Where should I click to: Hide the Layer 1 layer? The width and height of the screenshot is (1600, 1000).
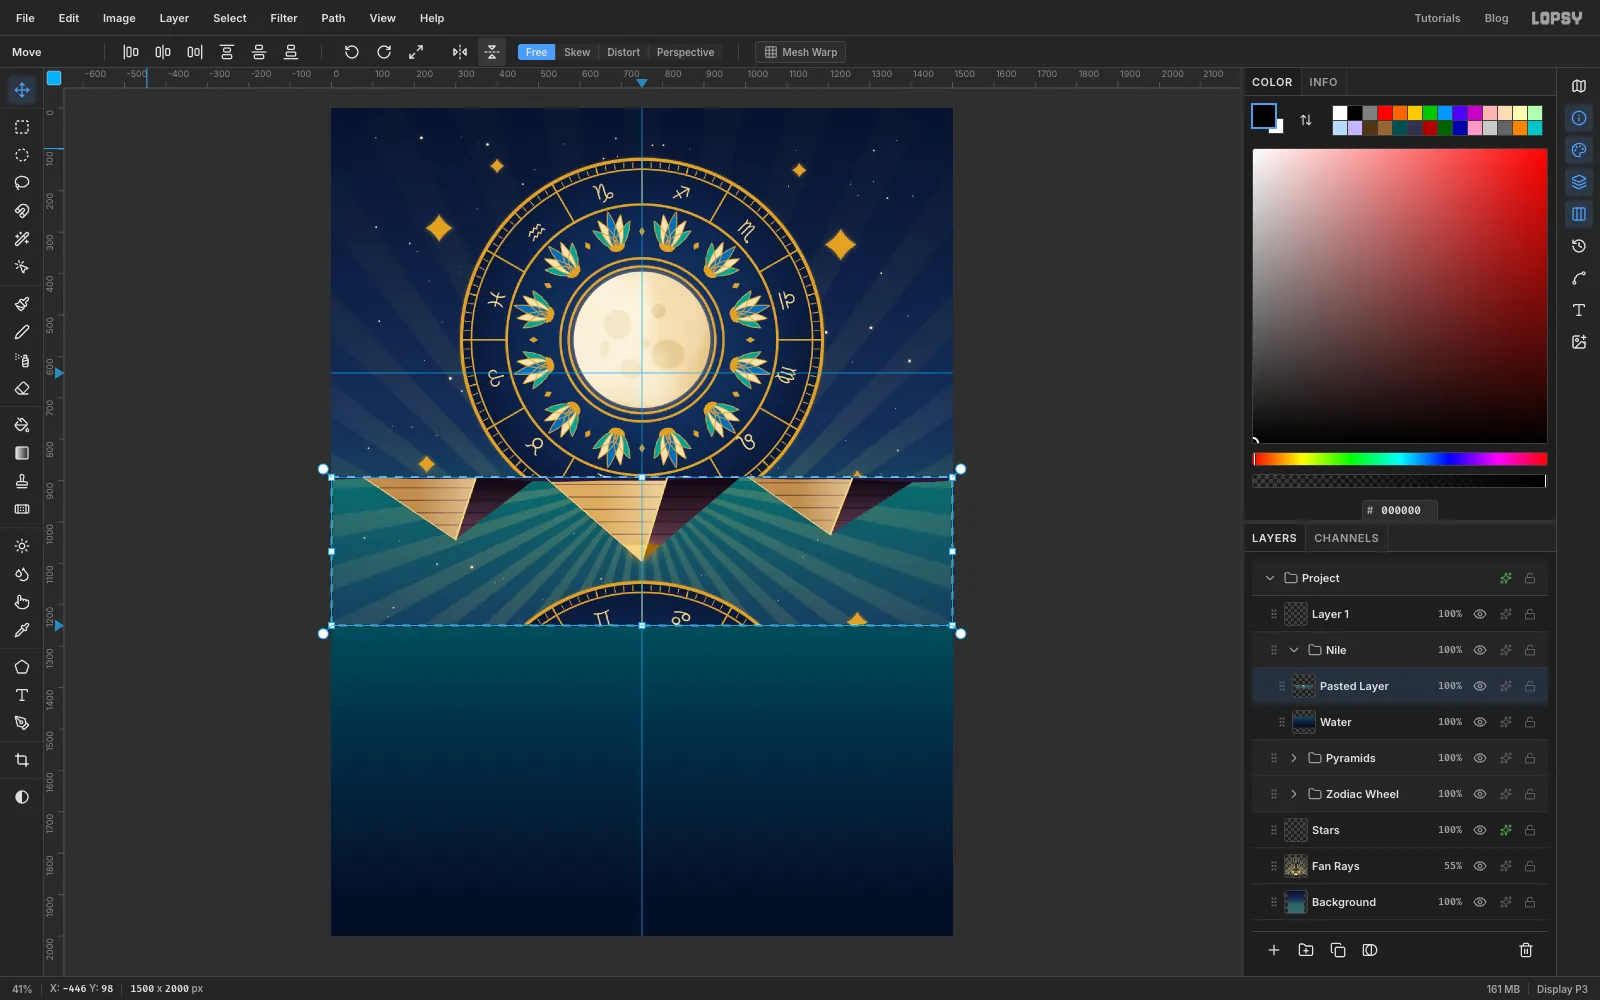pos(1480,614)
